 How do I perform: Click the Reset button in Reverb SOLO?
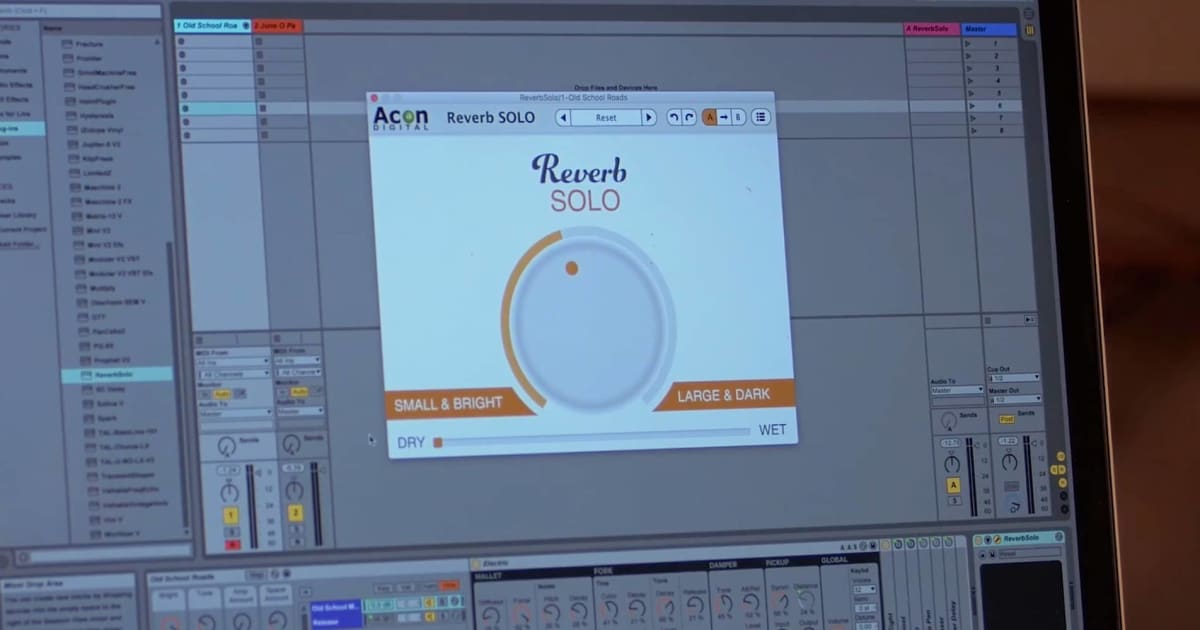pyautogui.click(x=605, y=117)
